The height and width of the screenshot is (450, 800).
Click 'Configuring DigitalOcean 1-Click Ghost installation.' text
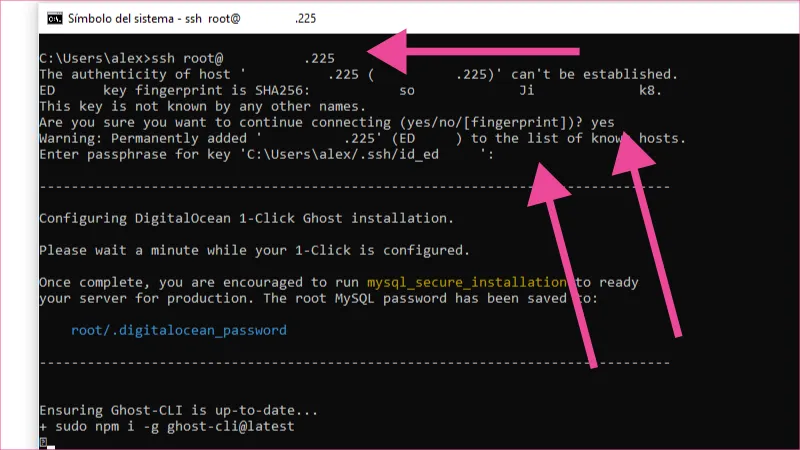246,218
